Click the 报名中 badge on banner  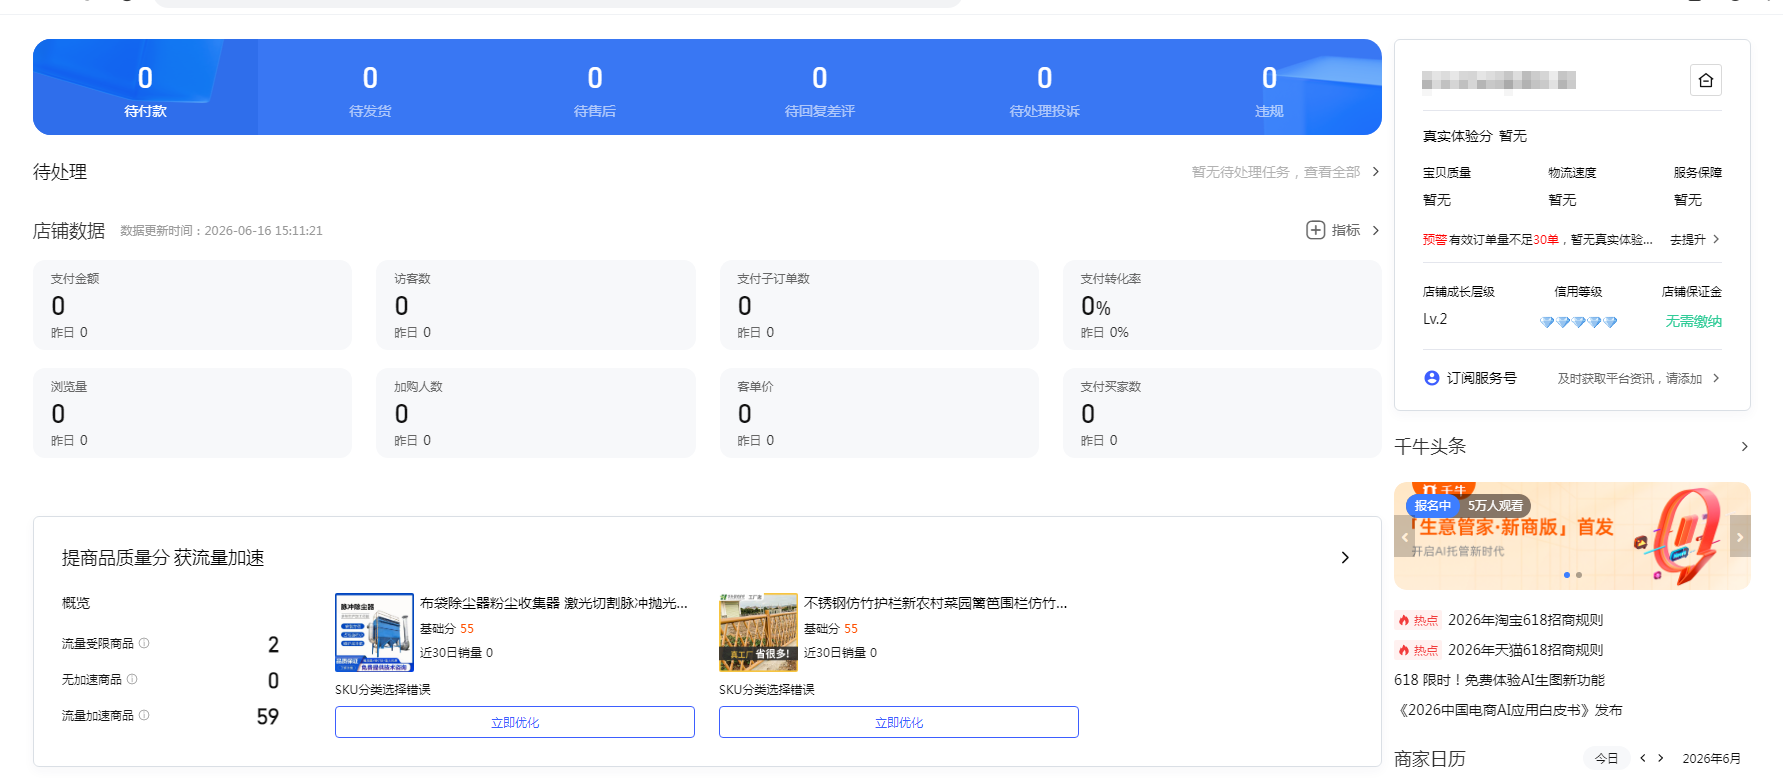pyautogui.click(x=1432, y=506)
